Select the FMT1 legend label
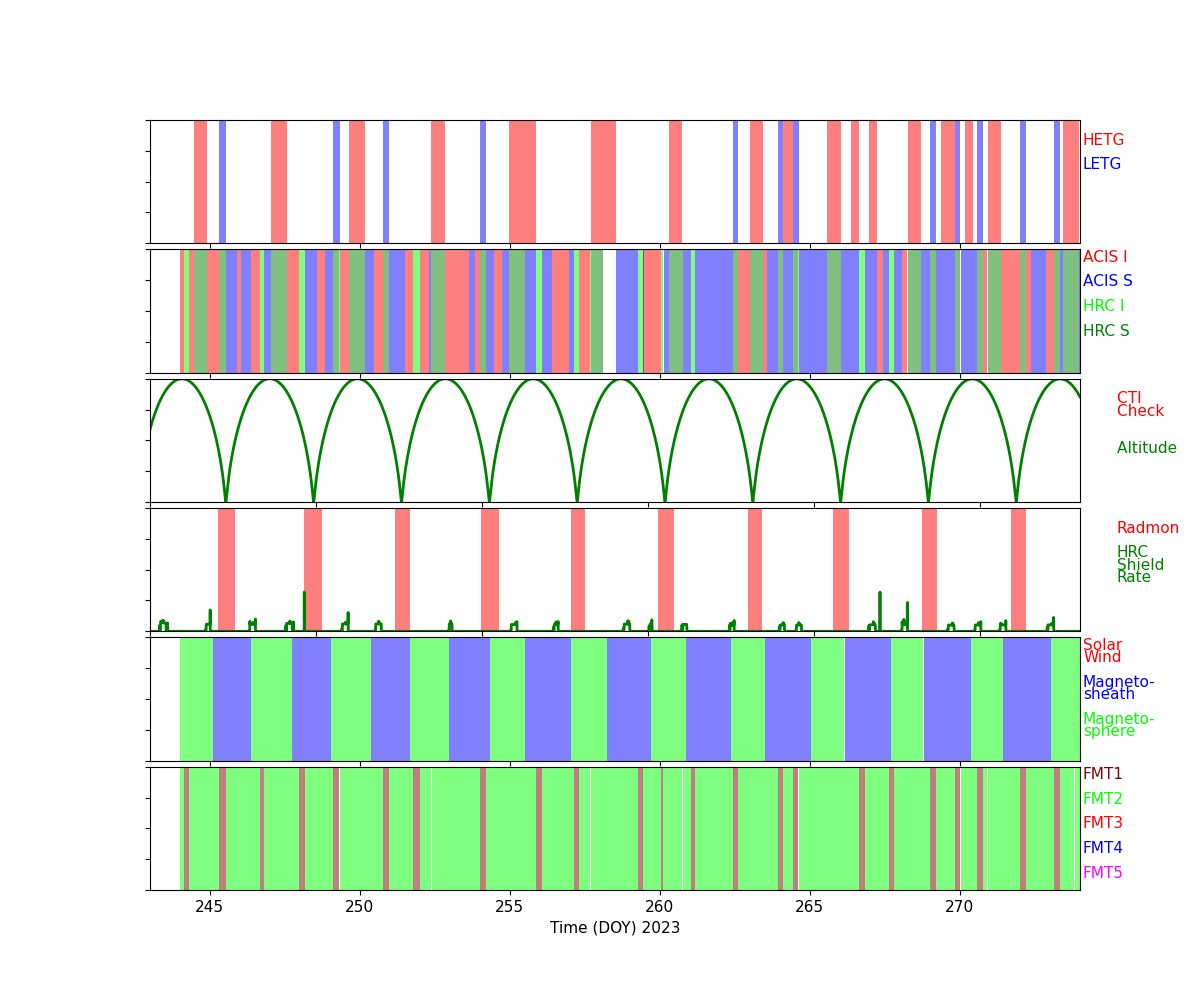This screenshot has width=1200, height=1000. [1103, 774]
